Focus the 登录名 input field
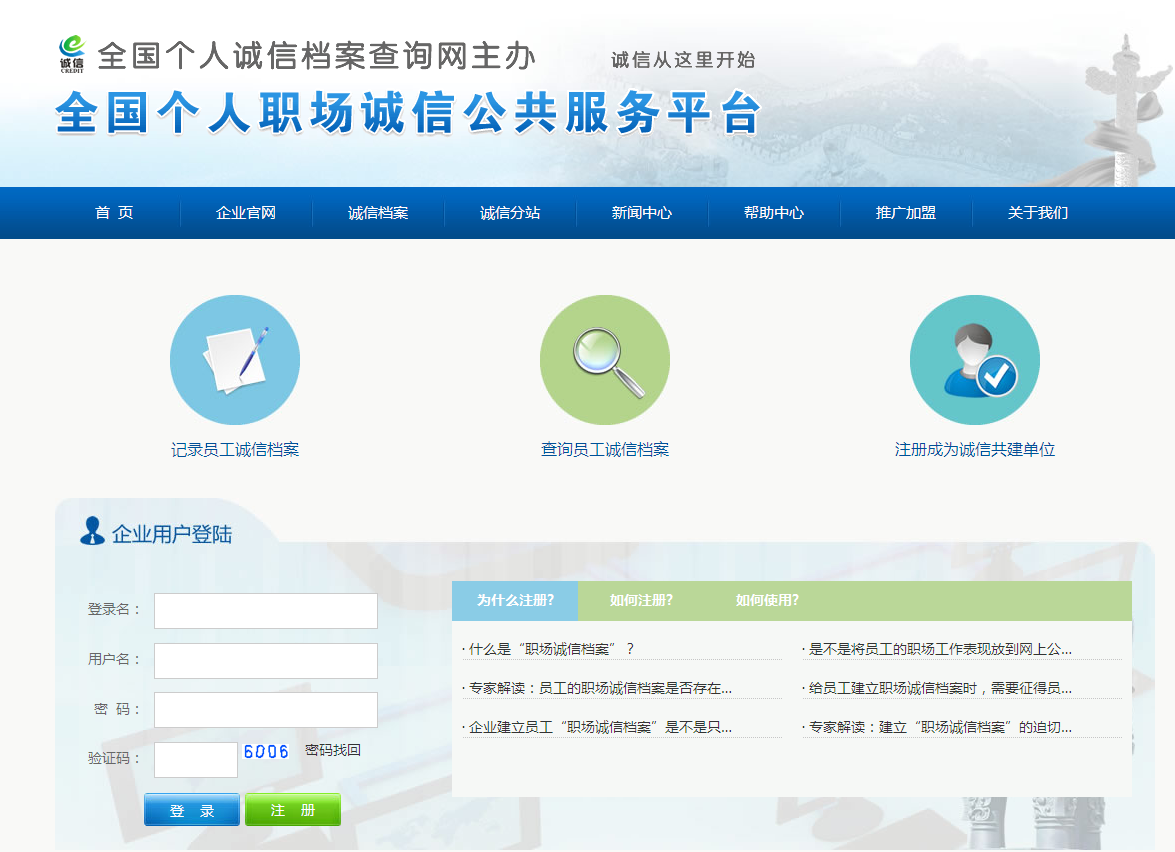This screenshot has height=852, width=1175. click(x=266, y=611)
